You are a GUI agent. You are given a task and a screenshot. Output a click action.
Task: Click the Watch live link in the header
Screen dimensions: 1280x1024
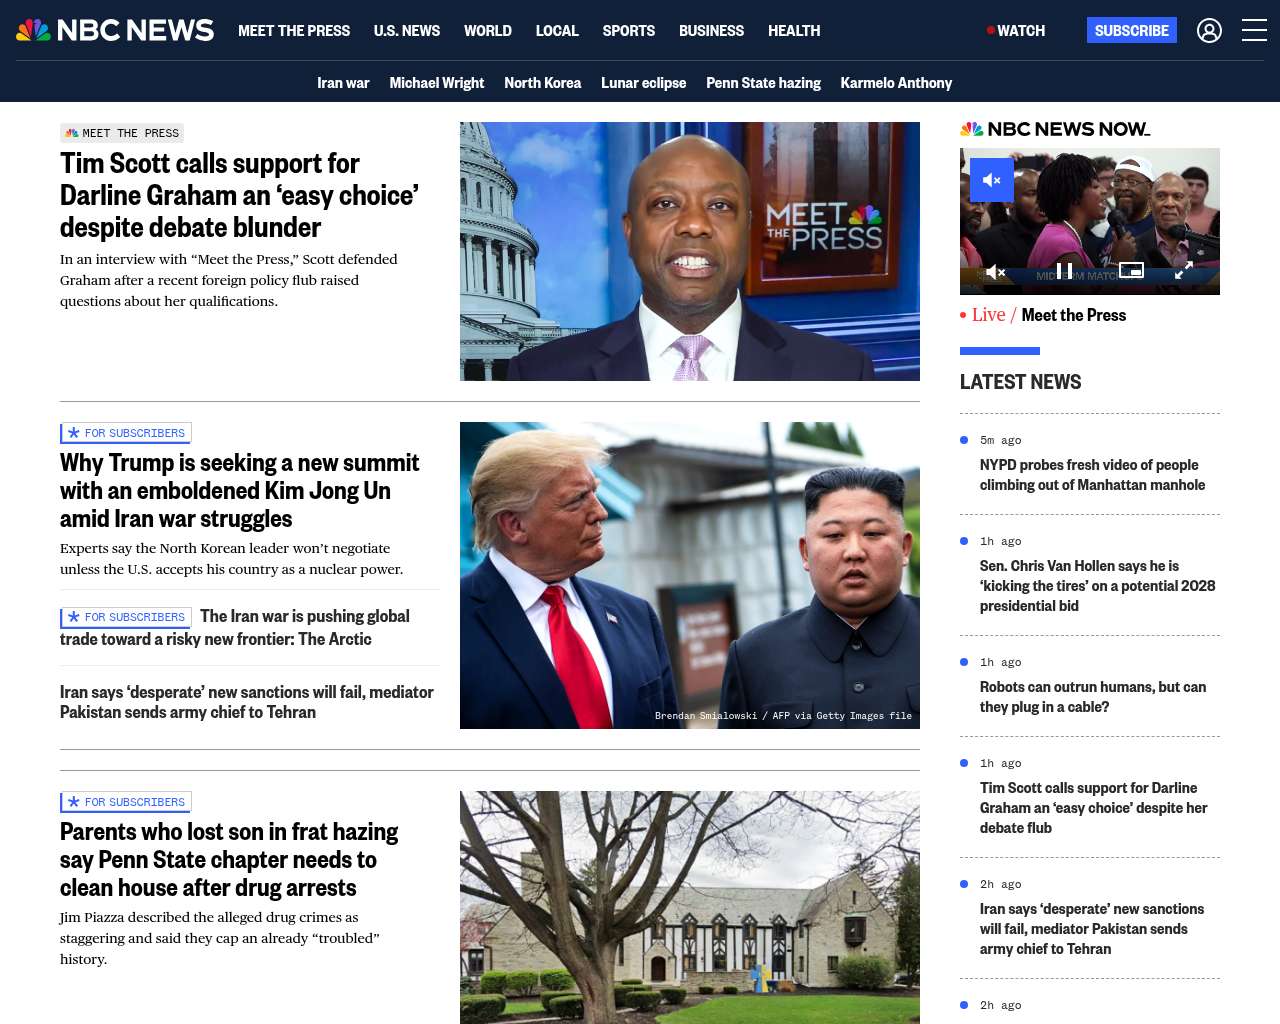(1016, 31)
